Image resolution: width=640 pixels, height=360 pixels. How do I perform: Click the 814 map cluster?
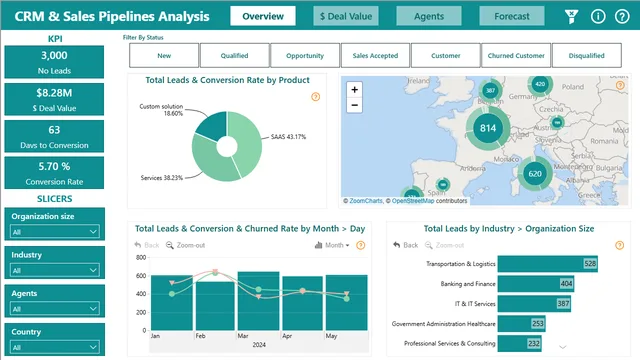[488, 128]
